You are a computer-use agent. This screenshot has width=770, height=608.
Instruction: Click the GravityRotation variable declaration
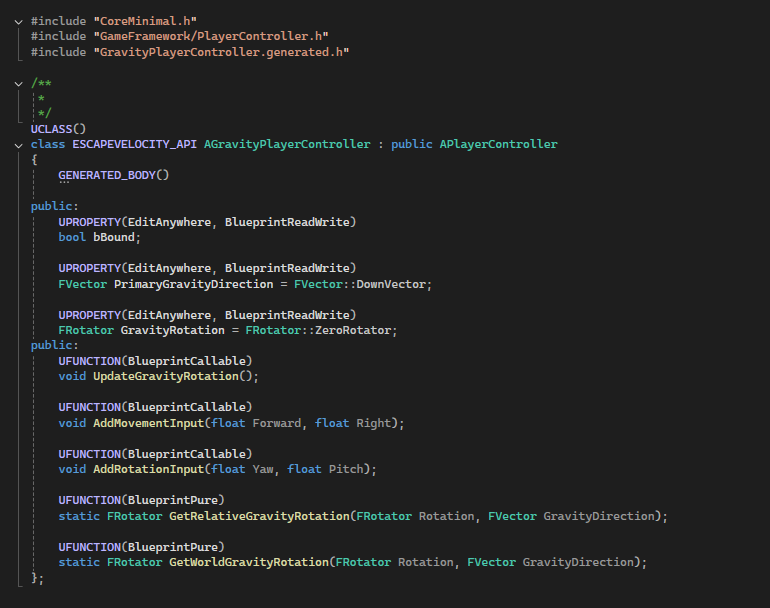click(173, 330)
